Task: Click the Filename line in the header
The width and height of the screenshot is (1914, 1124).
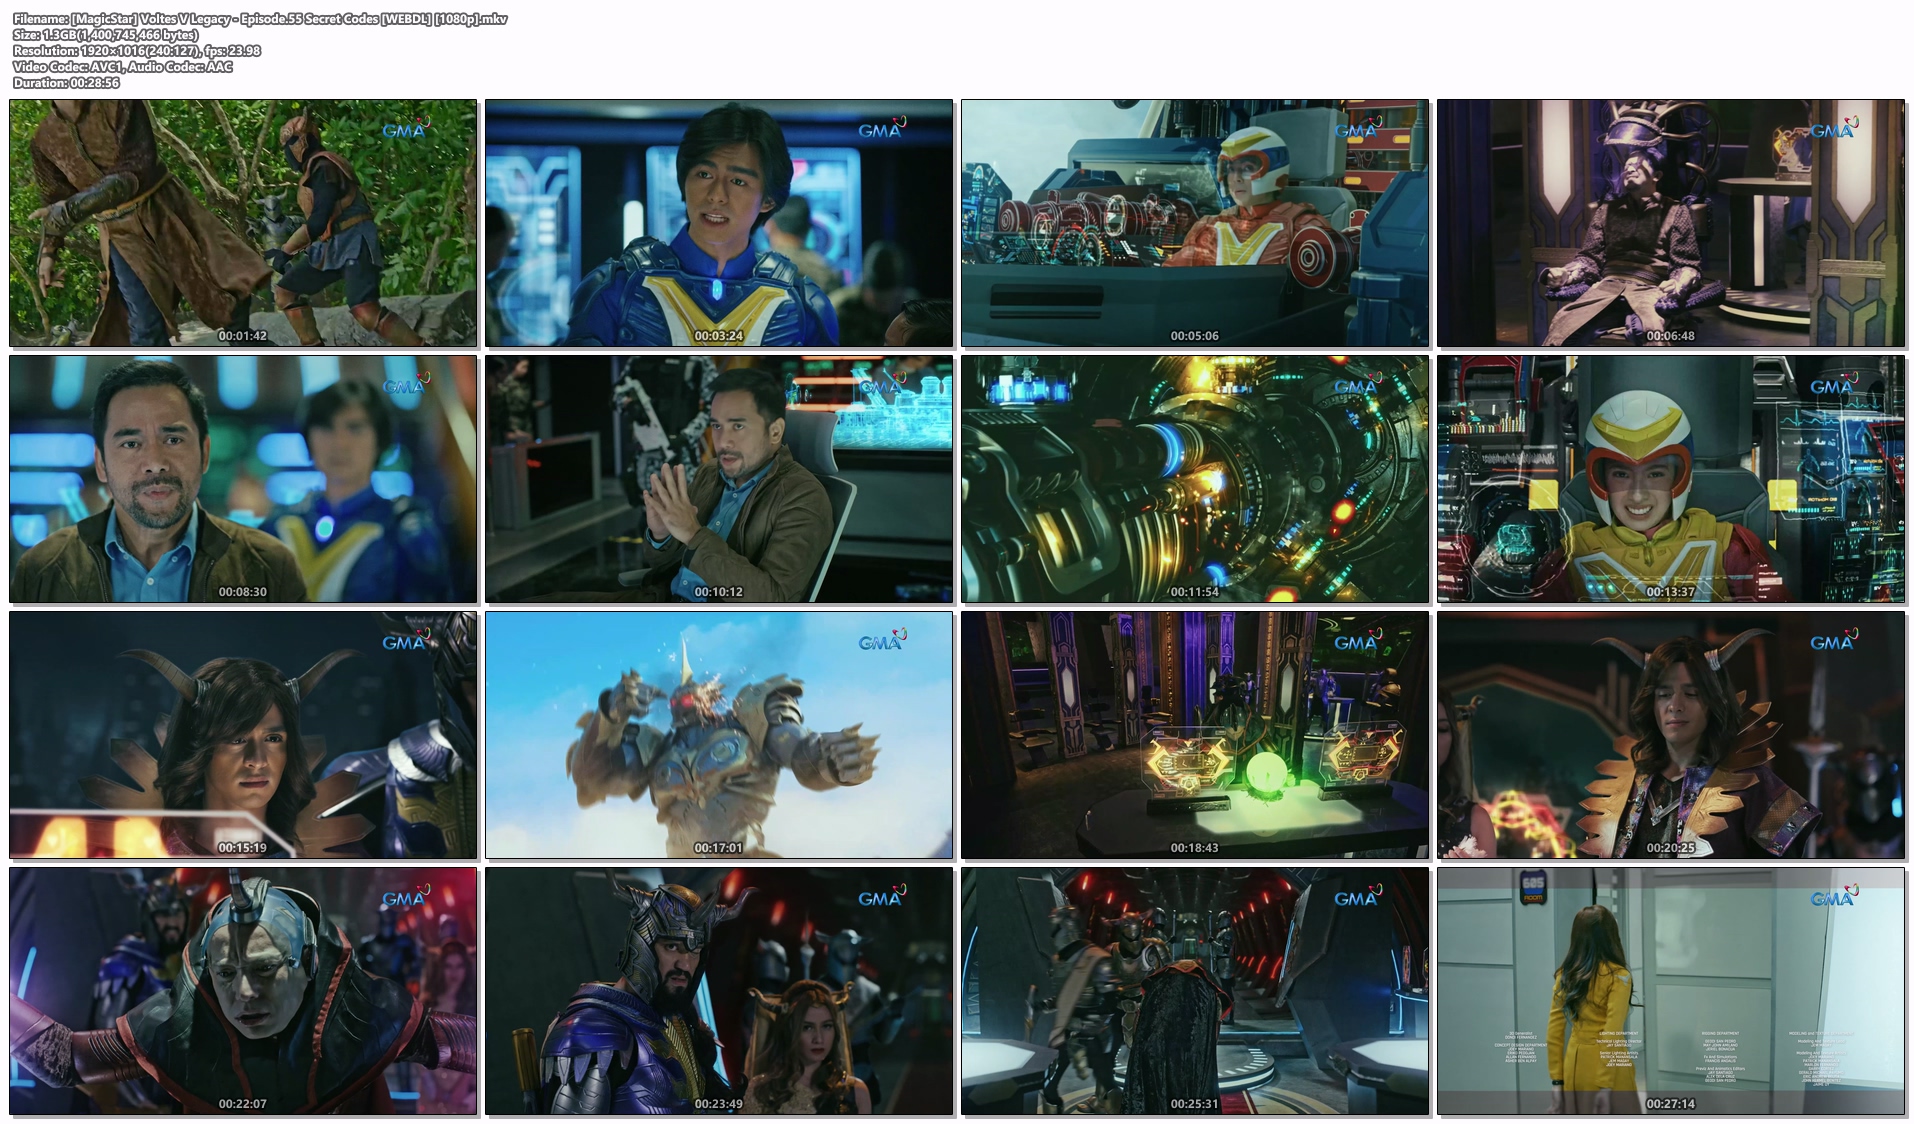Action: (260, 19)
